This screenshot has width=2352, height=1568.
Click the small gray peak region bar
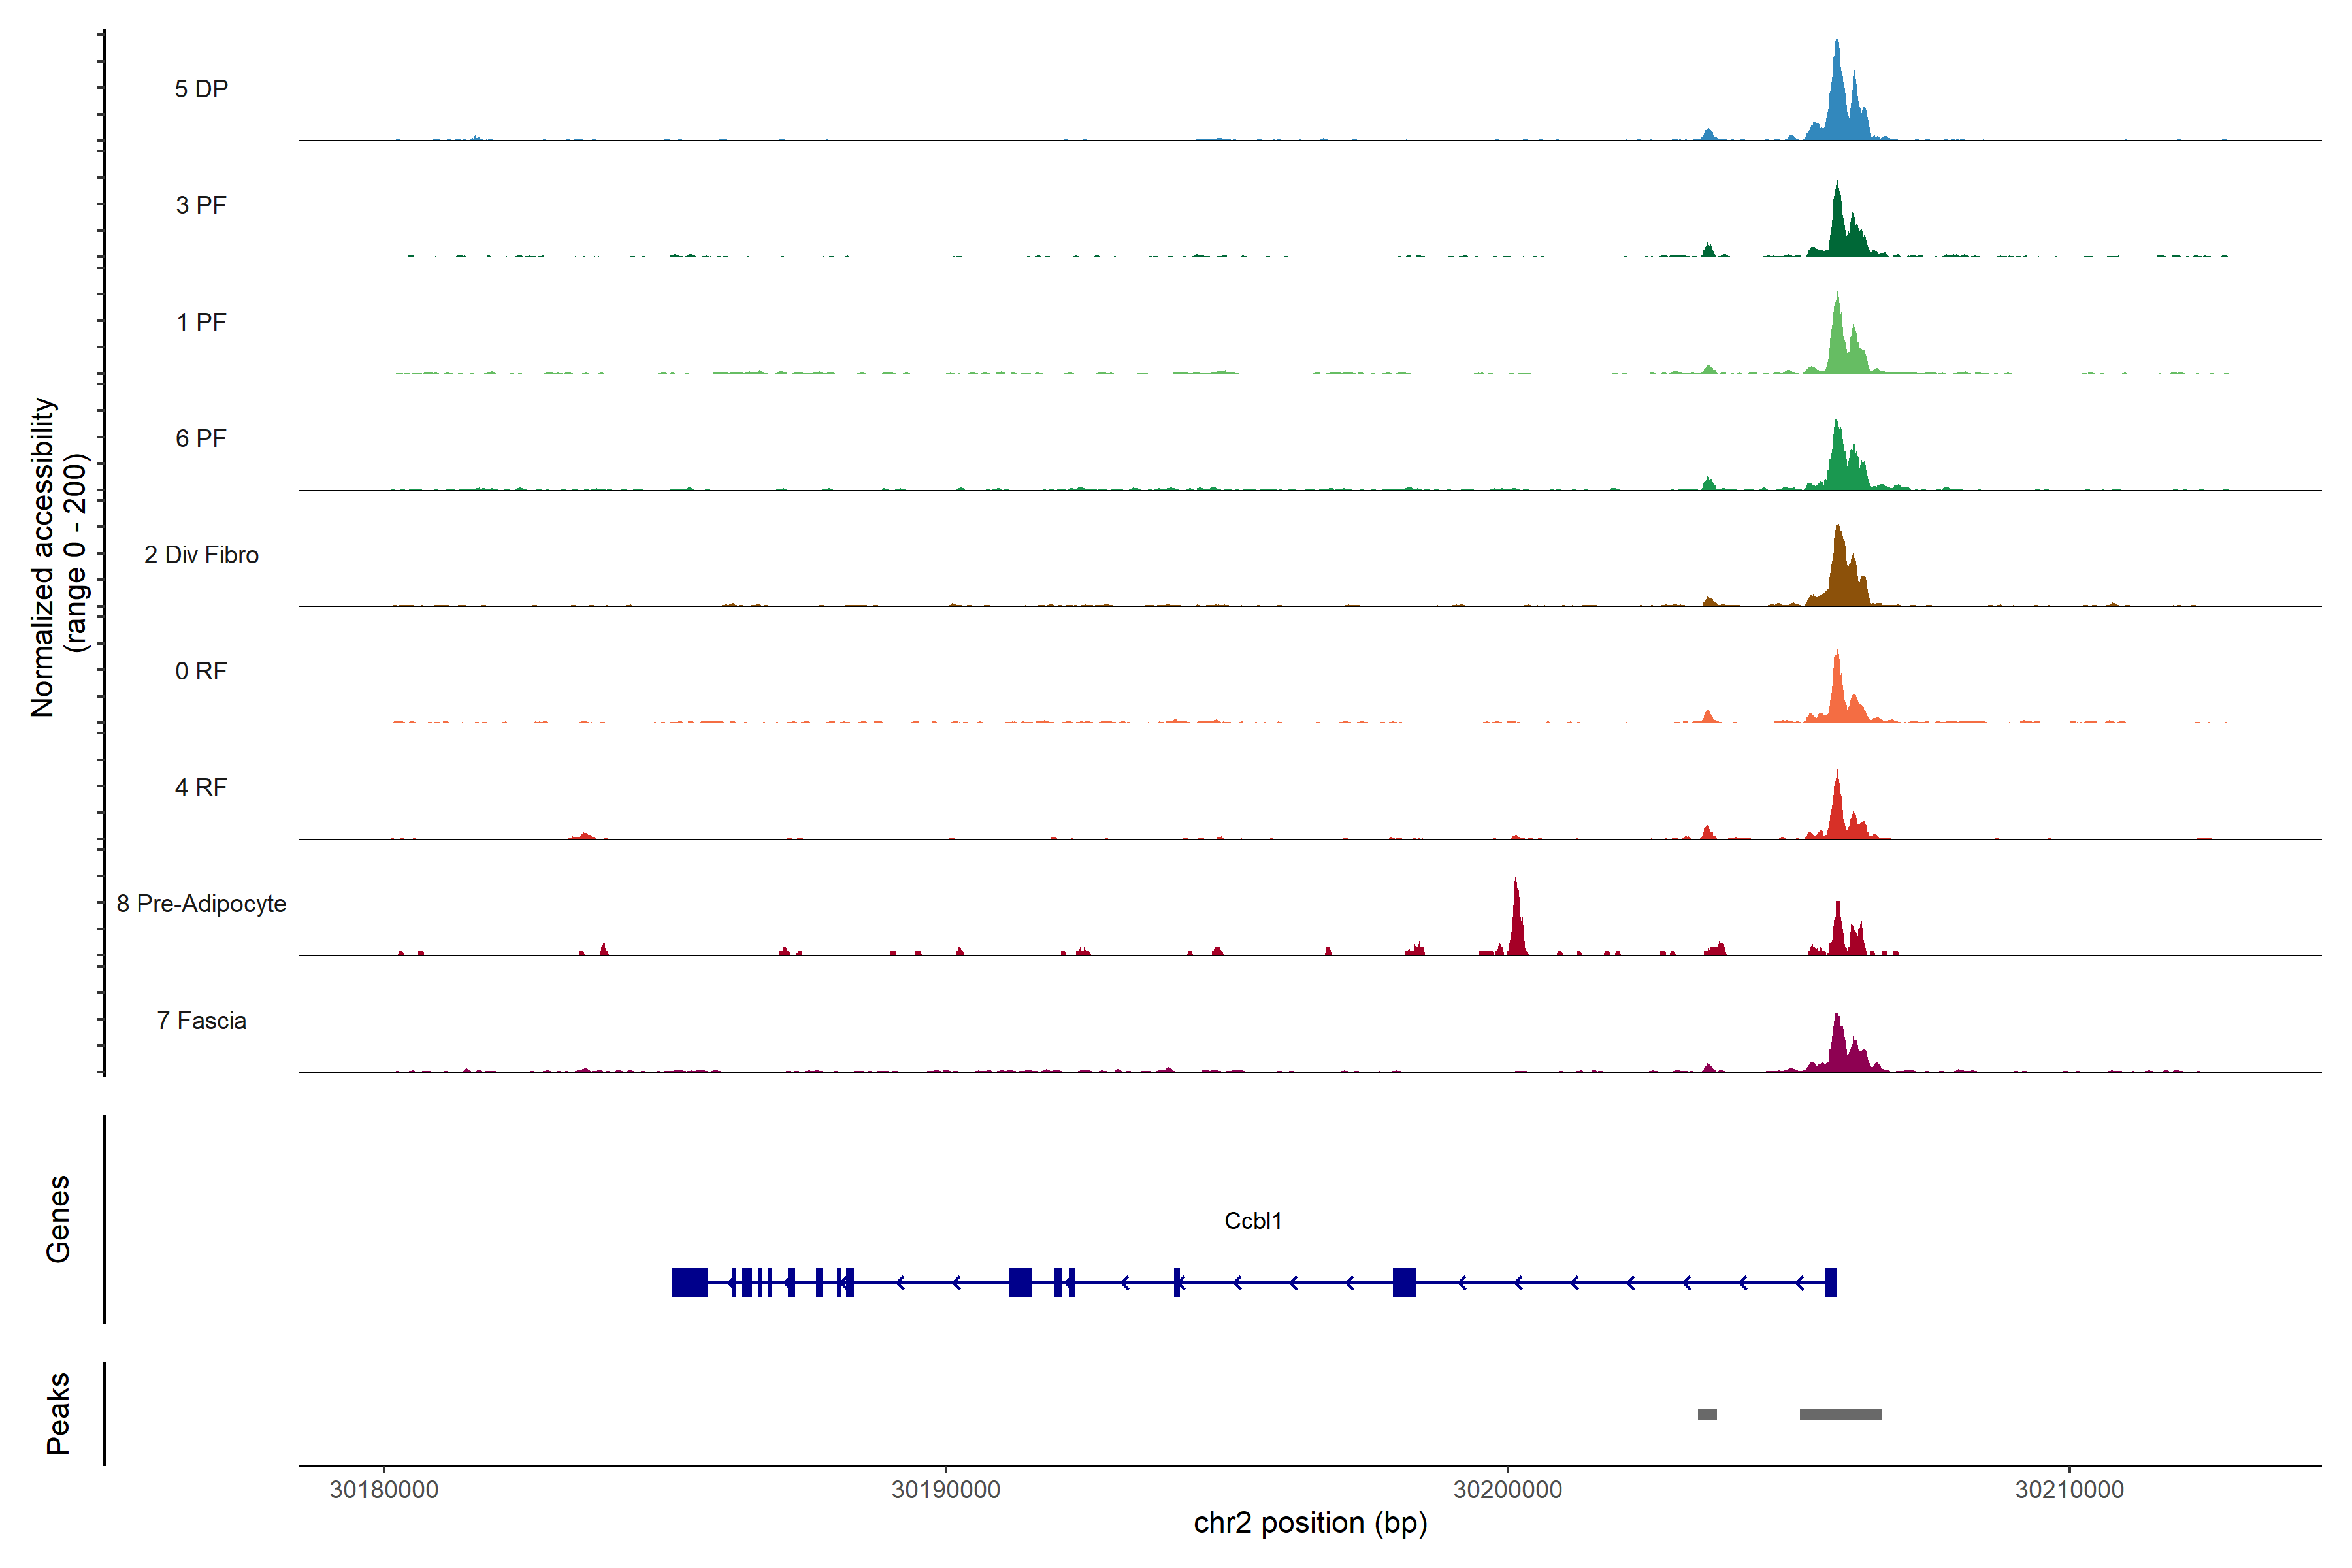click(1707, 1414)
